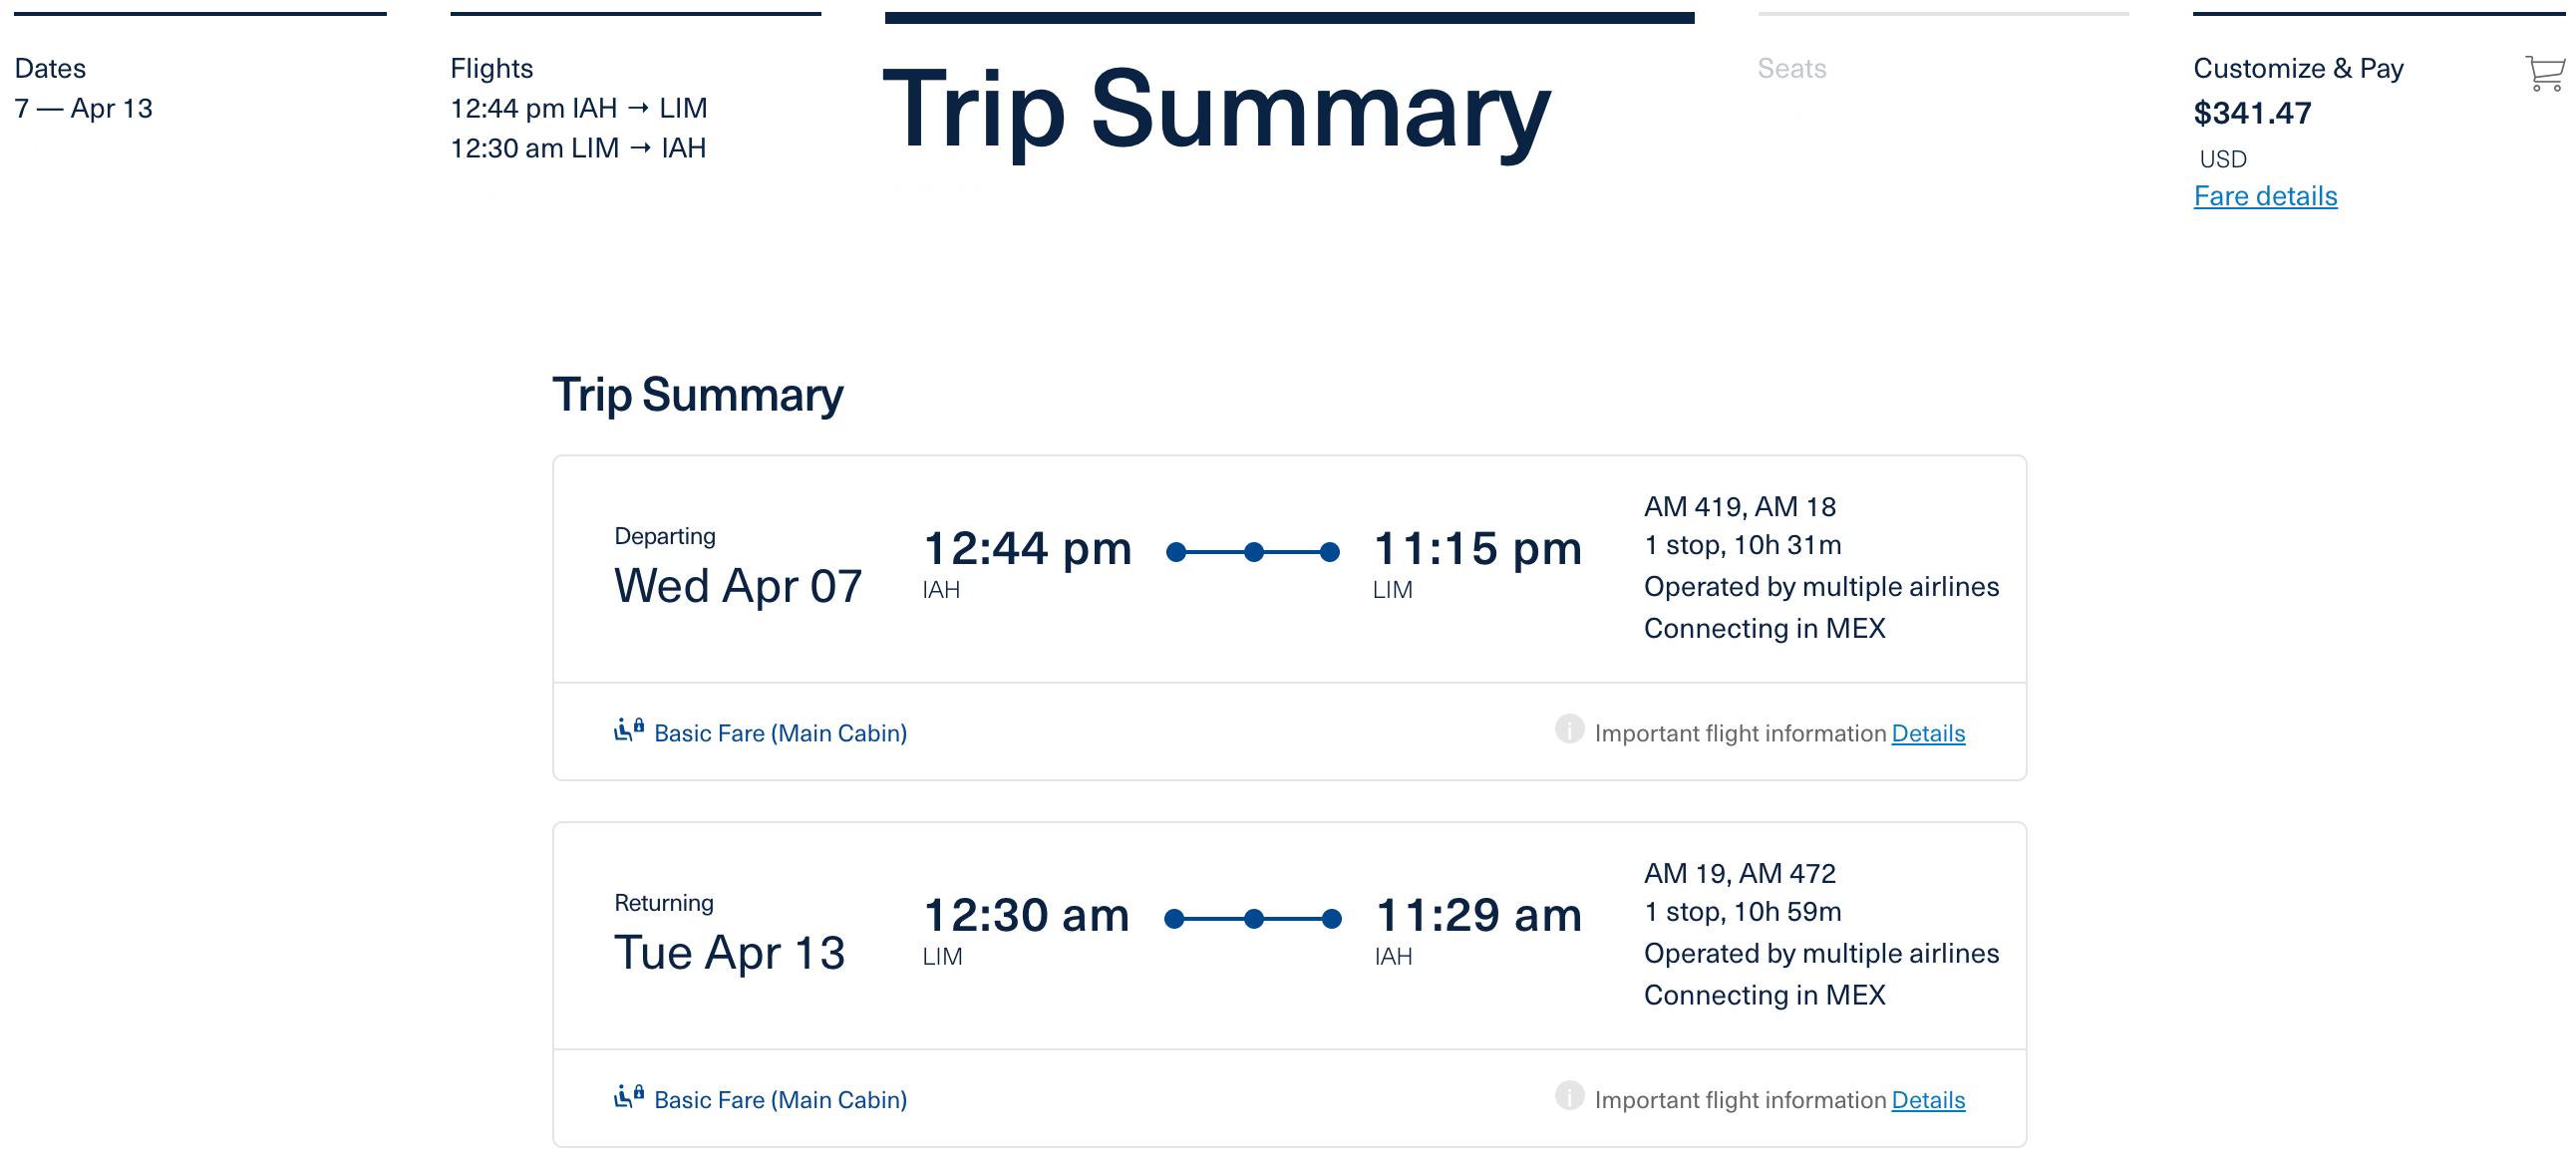Go to the Dates step
2576x1154 pixels.
[x=50, y=68]
